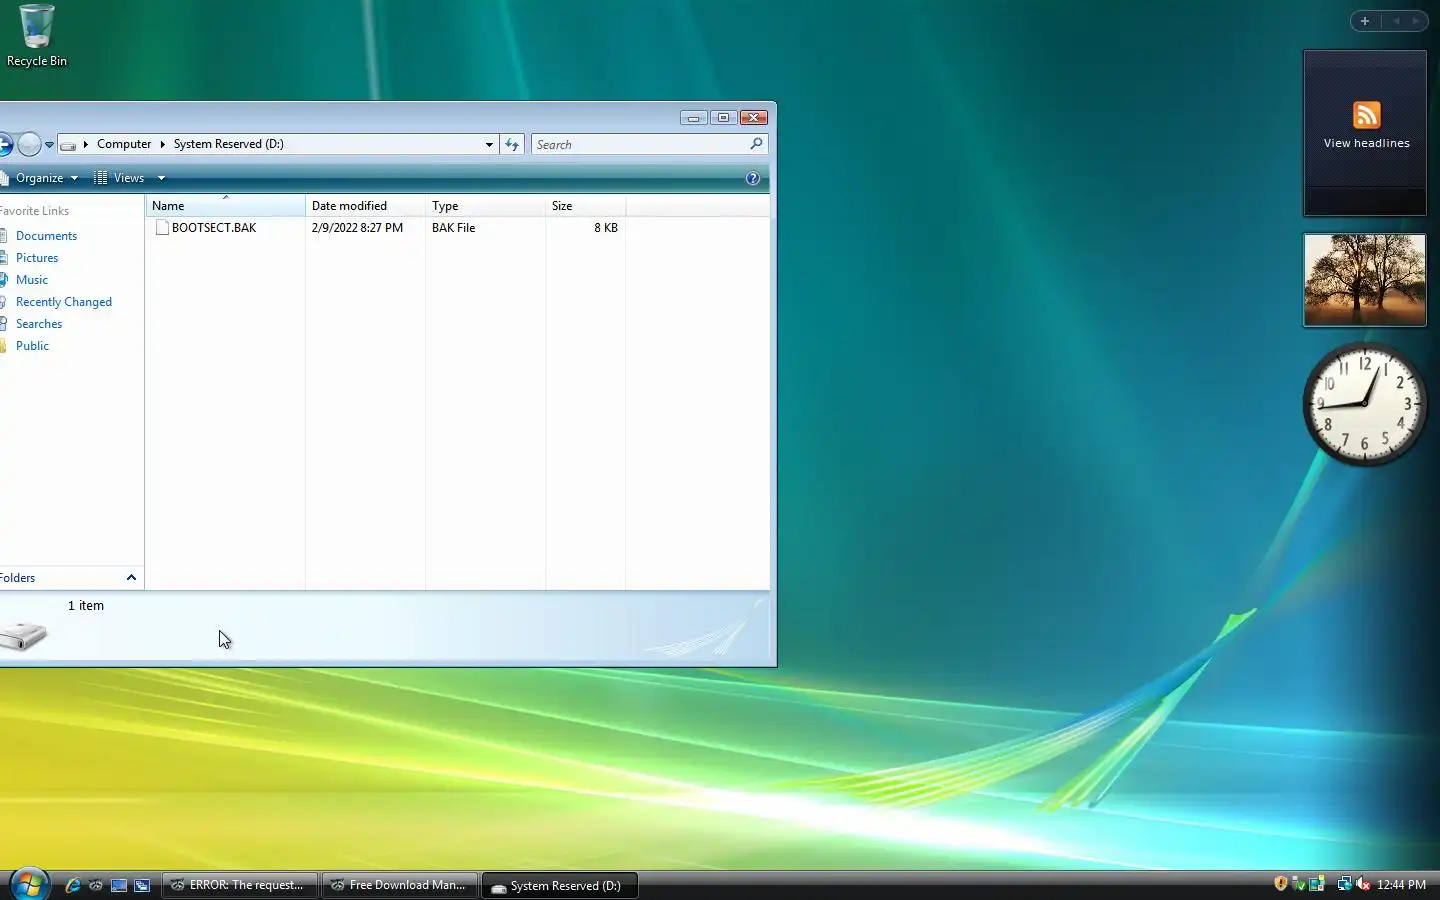Sort by the Name column header
This screenshot has width=1440, height=900.
226,206
